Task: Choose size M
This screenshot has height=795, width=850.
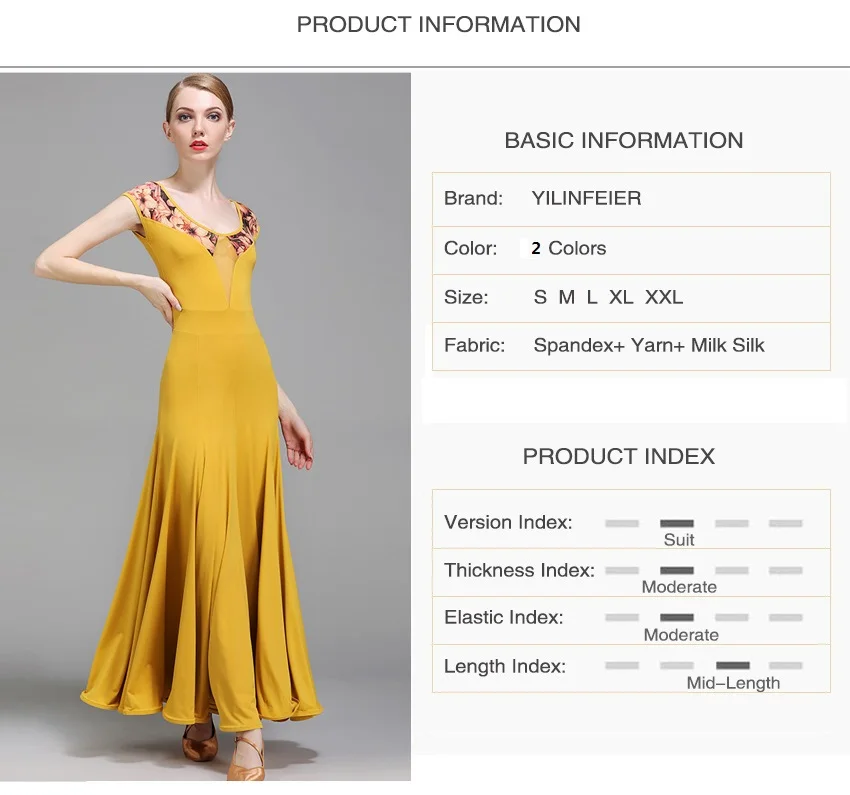Action: coord(566,297)
